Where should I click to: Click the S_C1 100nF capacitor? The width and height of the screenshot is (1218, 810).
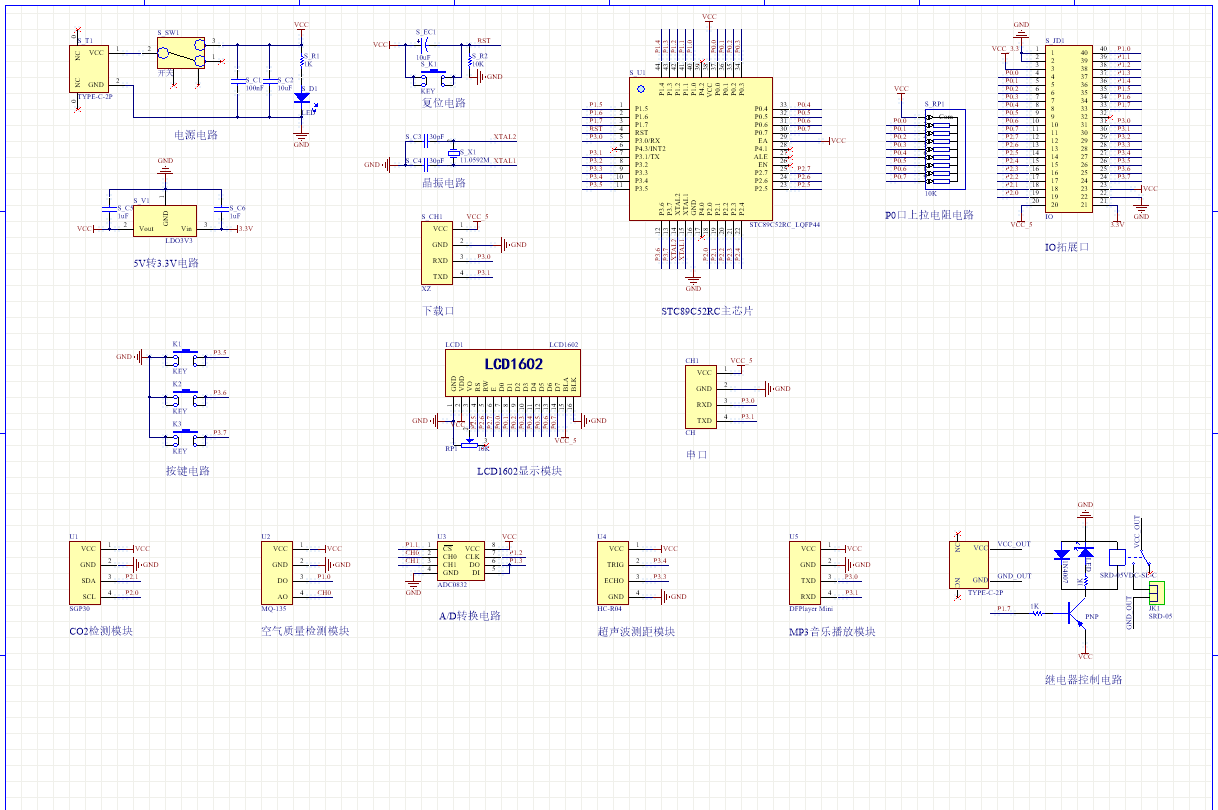click(x=237, y=80)
